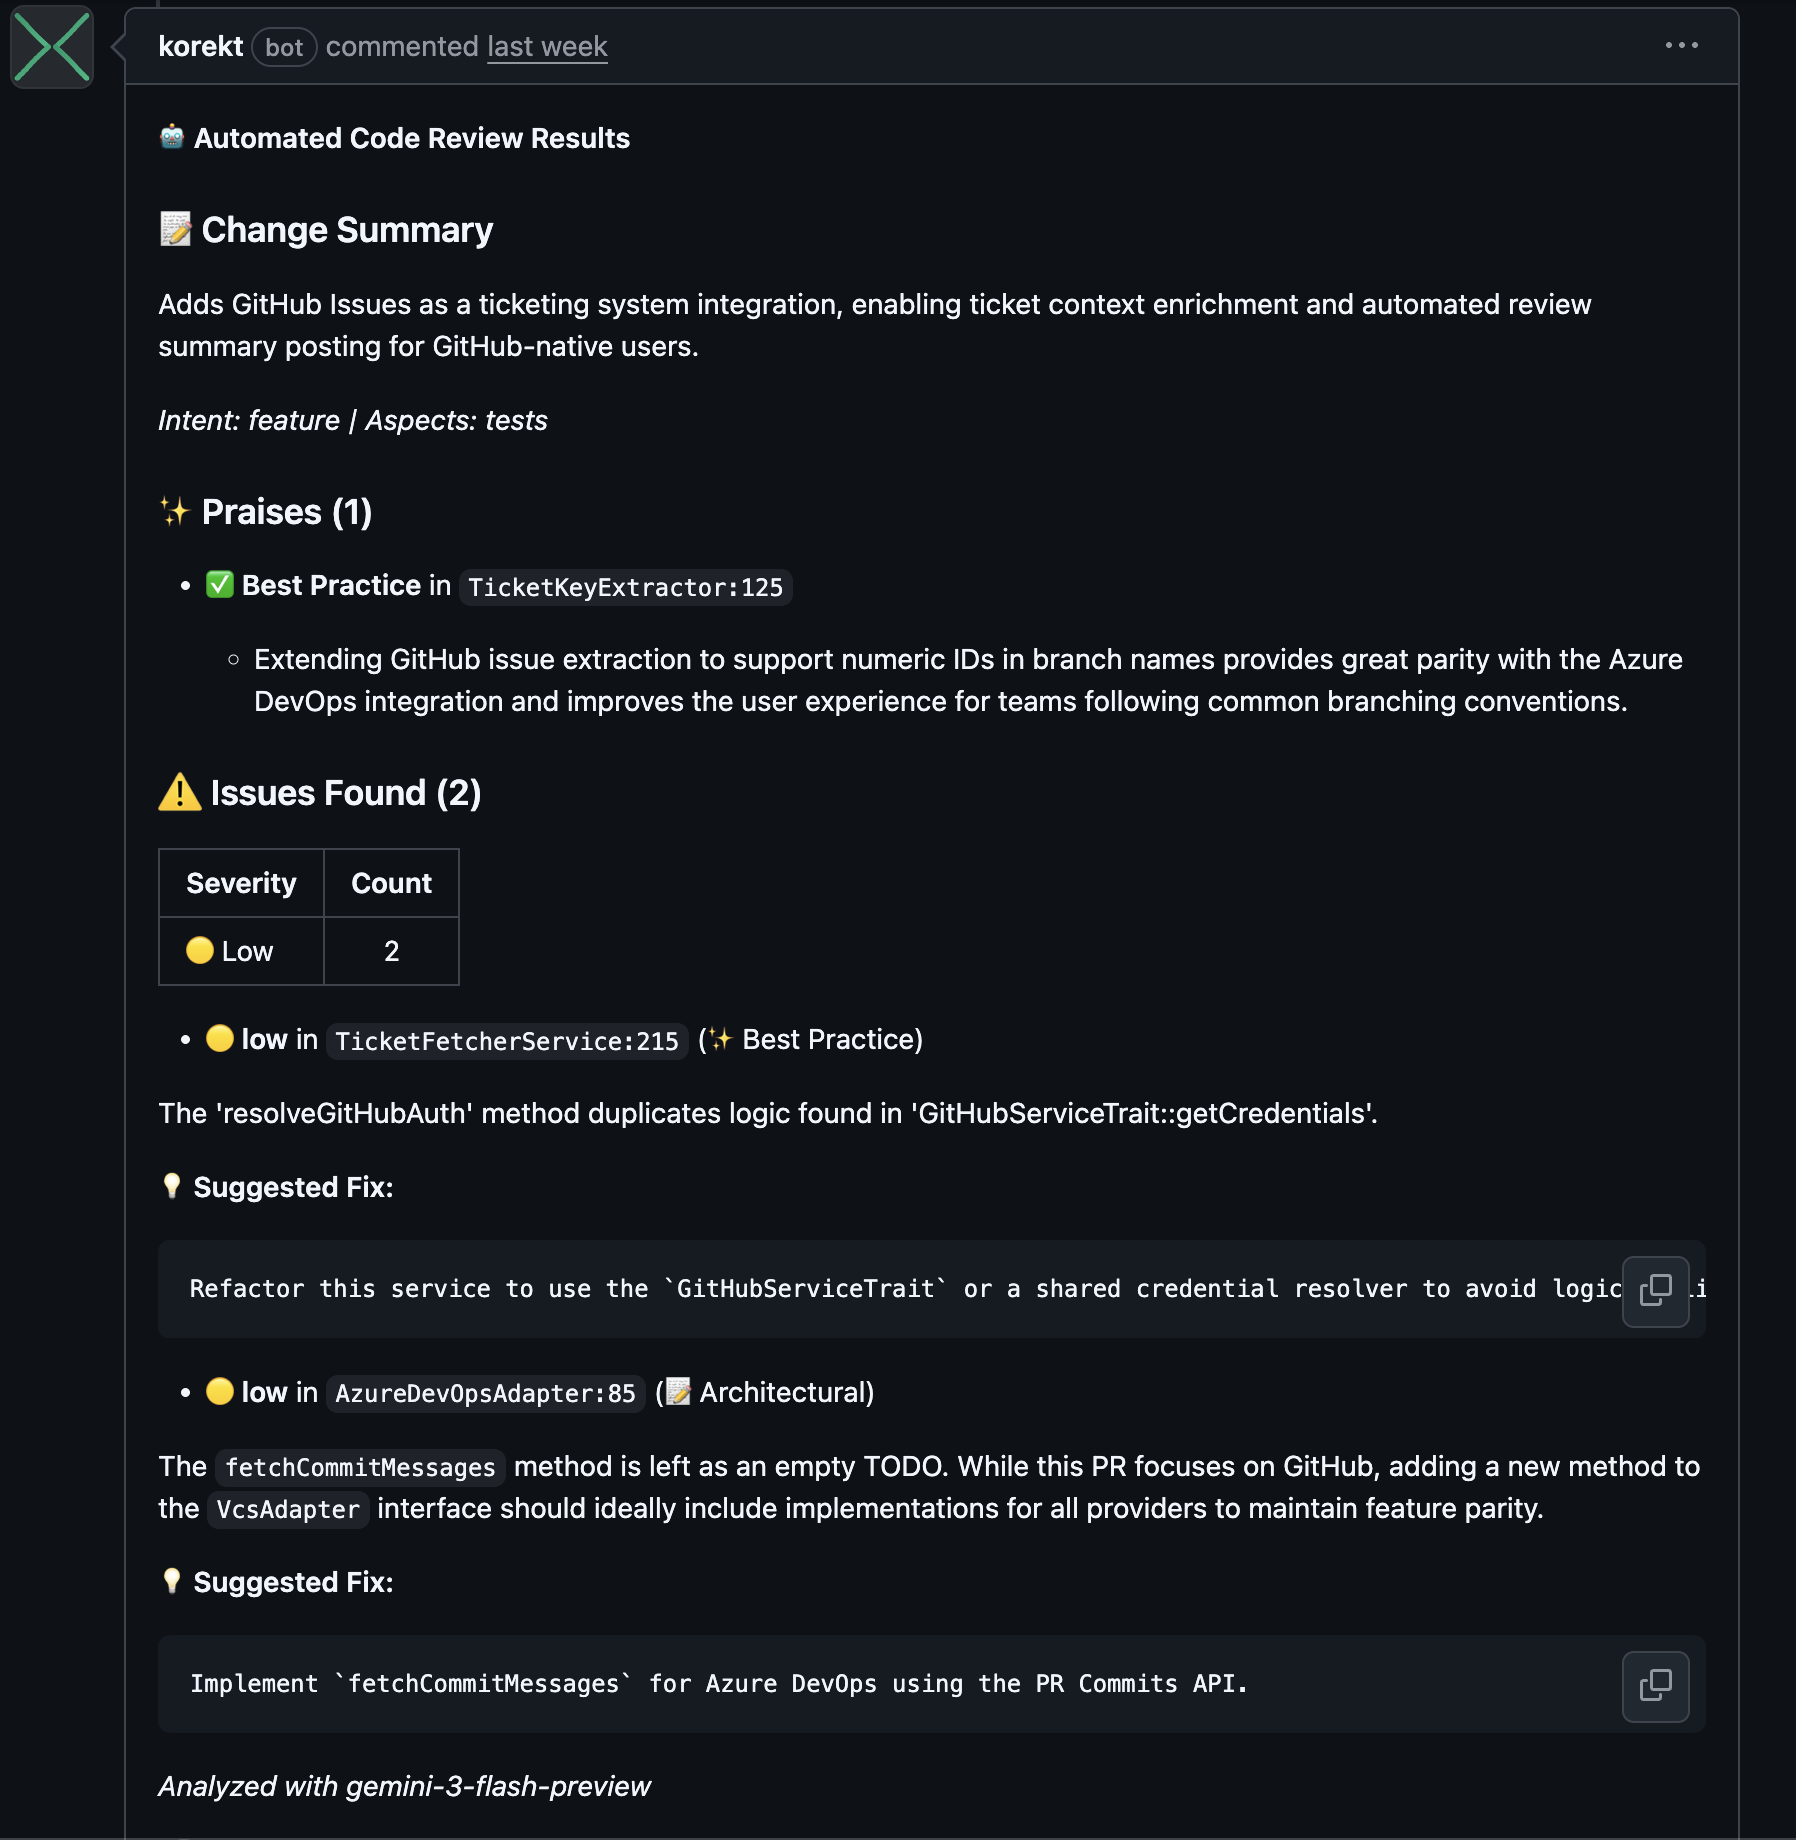This screenshot has width=1796, height=1840.
Task: Copy the fetchCommitMessages suggested fix code
Action: 1656,1685
